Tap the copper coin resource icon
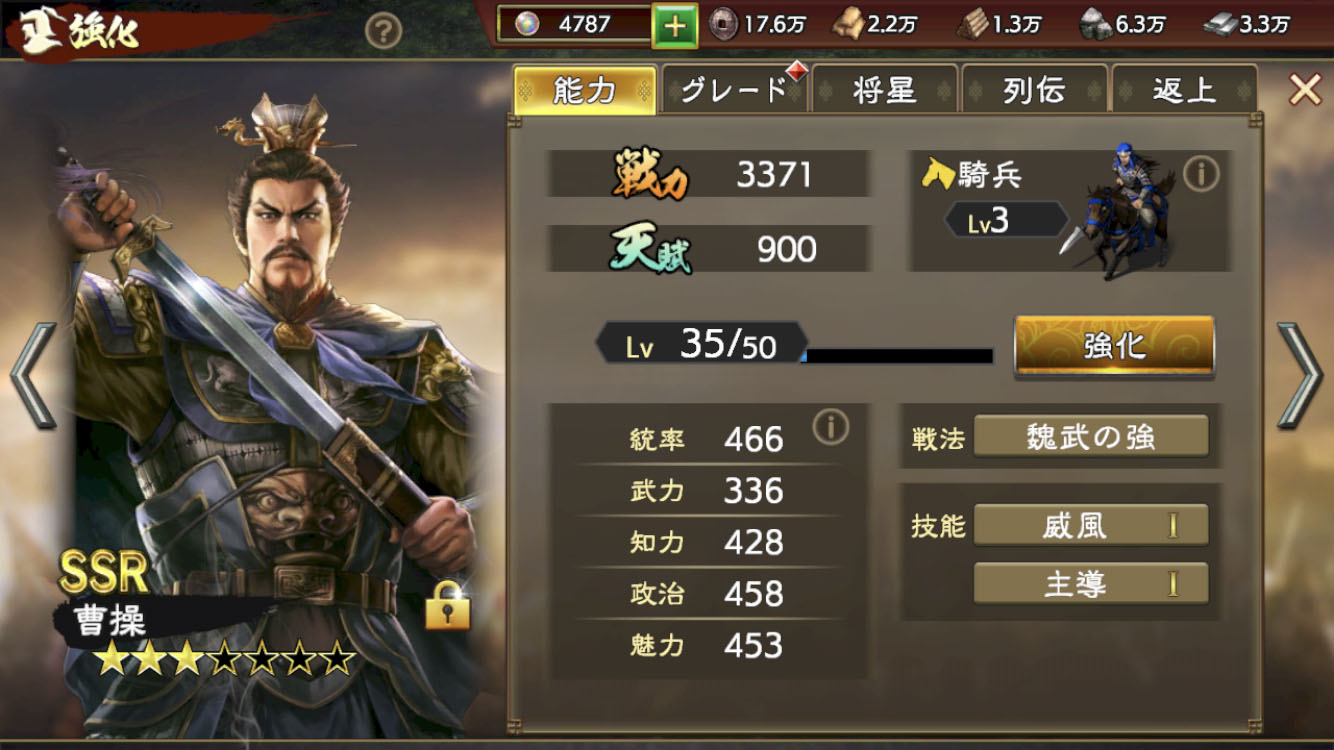 click(x=724, y=24)
